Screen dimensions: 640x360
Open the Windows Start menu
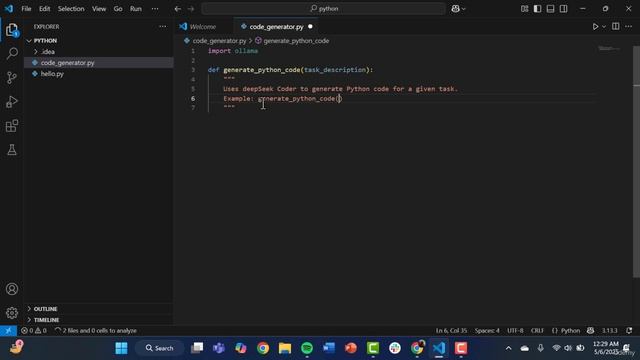click(121, 348)
